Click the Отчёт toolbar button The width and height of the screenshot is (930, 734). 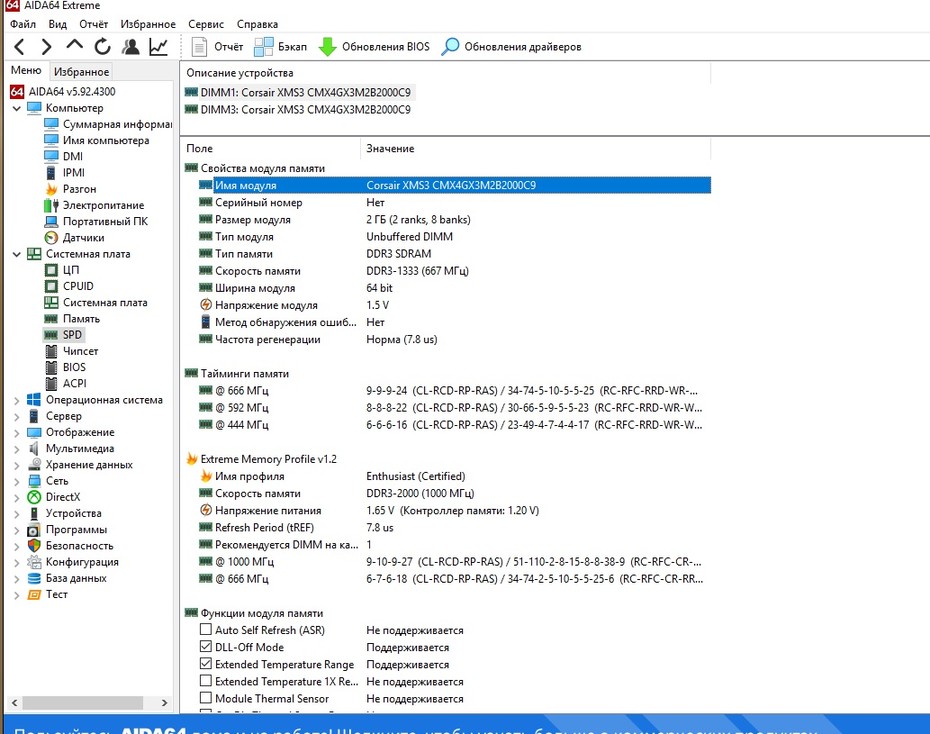(x=217, y=47)
